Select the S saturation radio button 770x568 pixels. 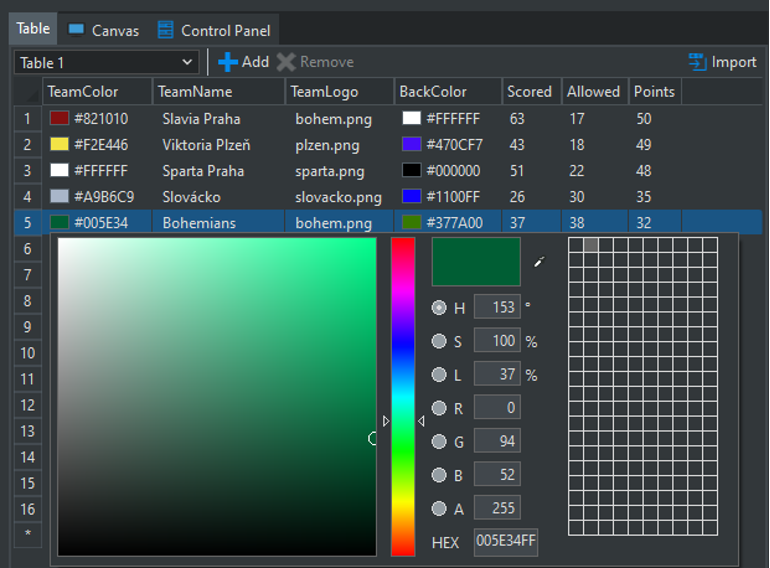(x=438, y=341)
